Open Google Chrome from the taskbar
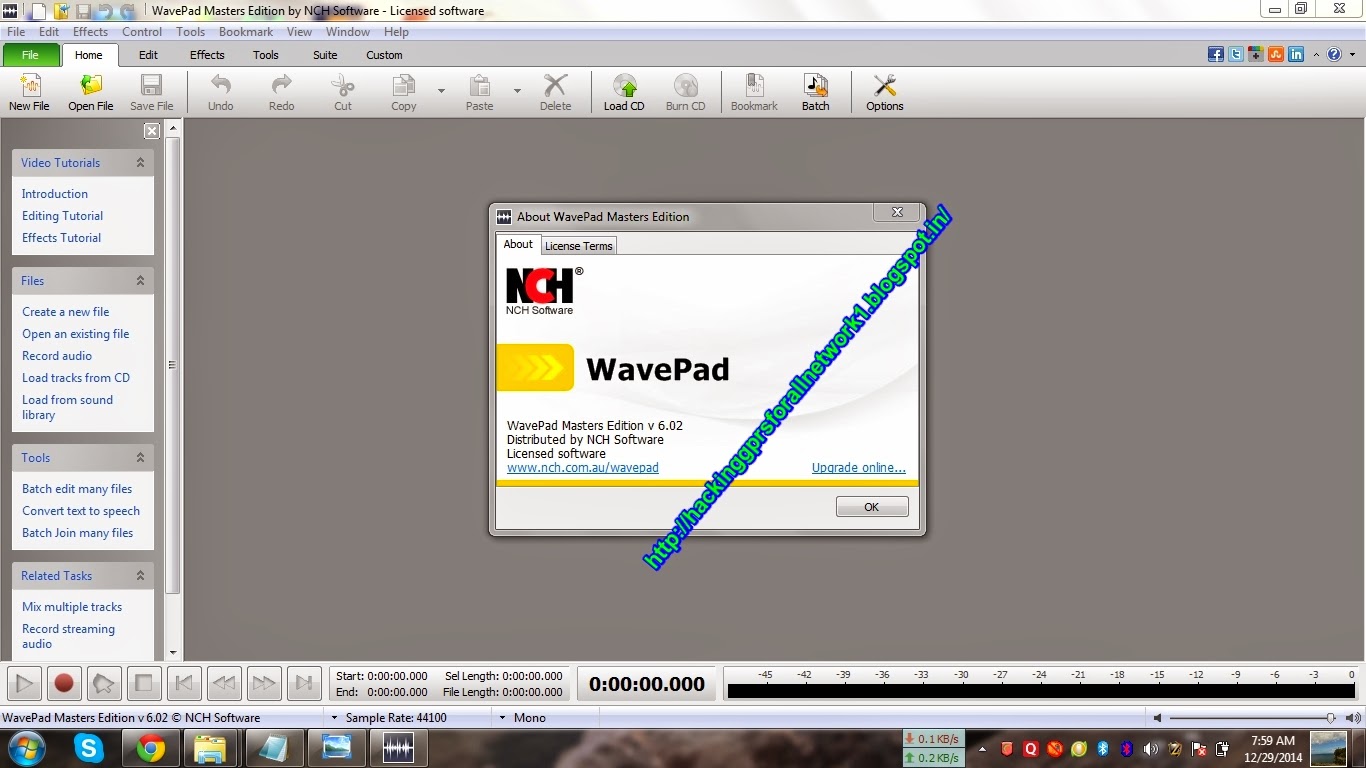This screenshot has height=768, width=1366. pyautogui.click(x=151, y=748)
